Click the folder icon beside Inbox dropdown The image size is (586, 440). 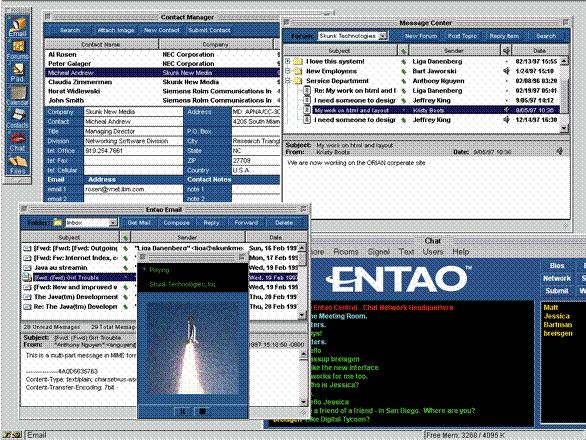pos(57,222)
